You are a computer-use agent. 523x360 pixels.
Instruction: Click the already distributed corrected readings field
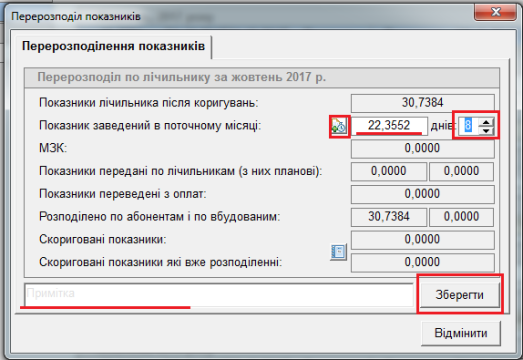[x=423, y=263]
